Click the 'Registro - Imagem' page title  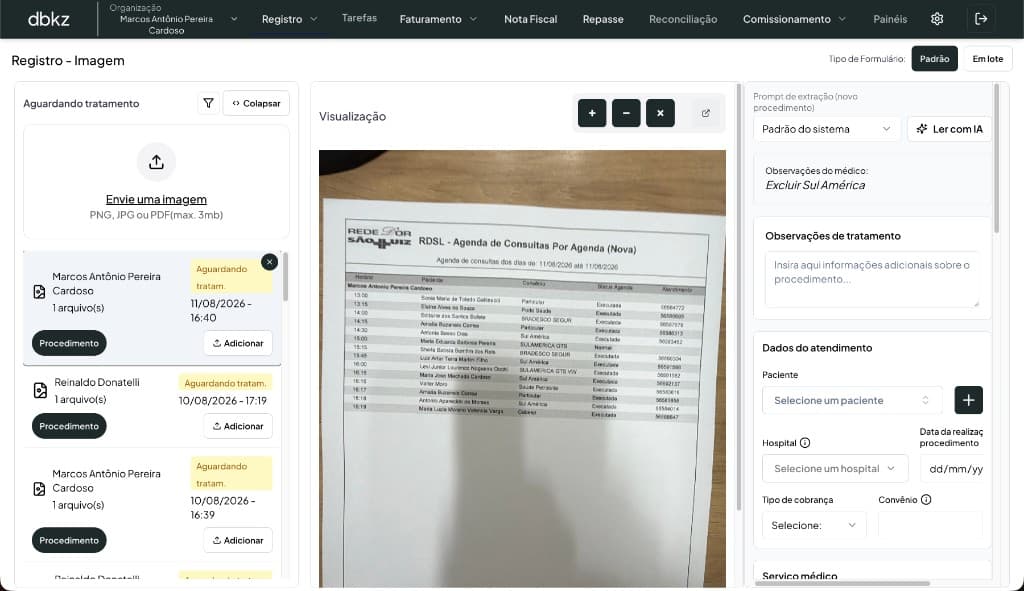(x=68, y=60)
